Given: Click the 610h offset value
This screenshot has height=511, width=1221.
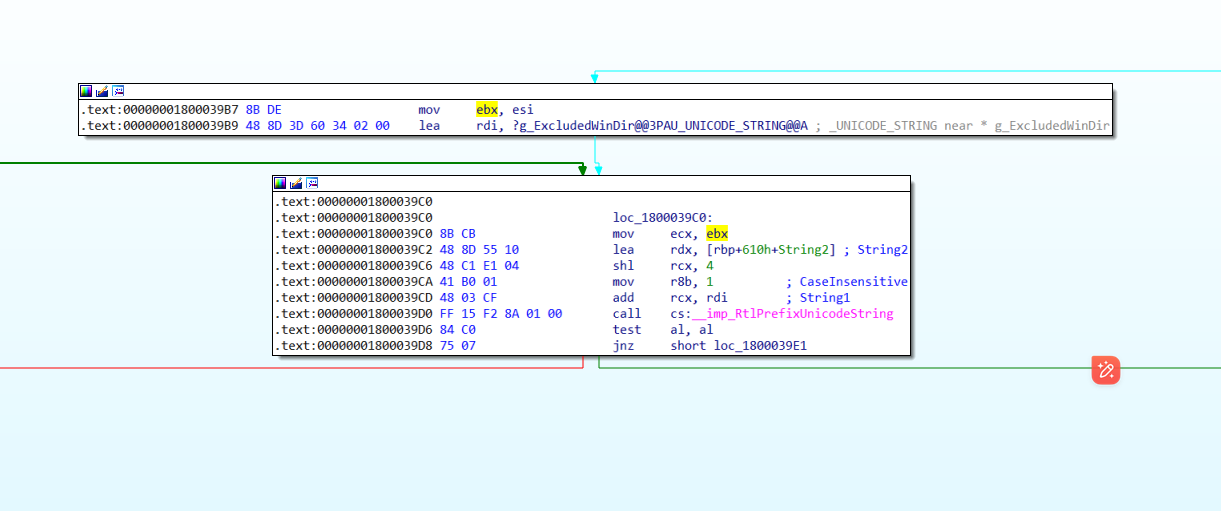Looking at the screenshot, I should click(759, 250).
